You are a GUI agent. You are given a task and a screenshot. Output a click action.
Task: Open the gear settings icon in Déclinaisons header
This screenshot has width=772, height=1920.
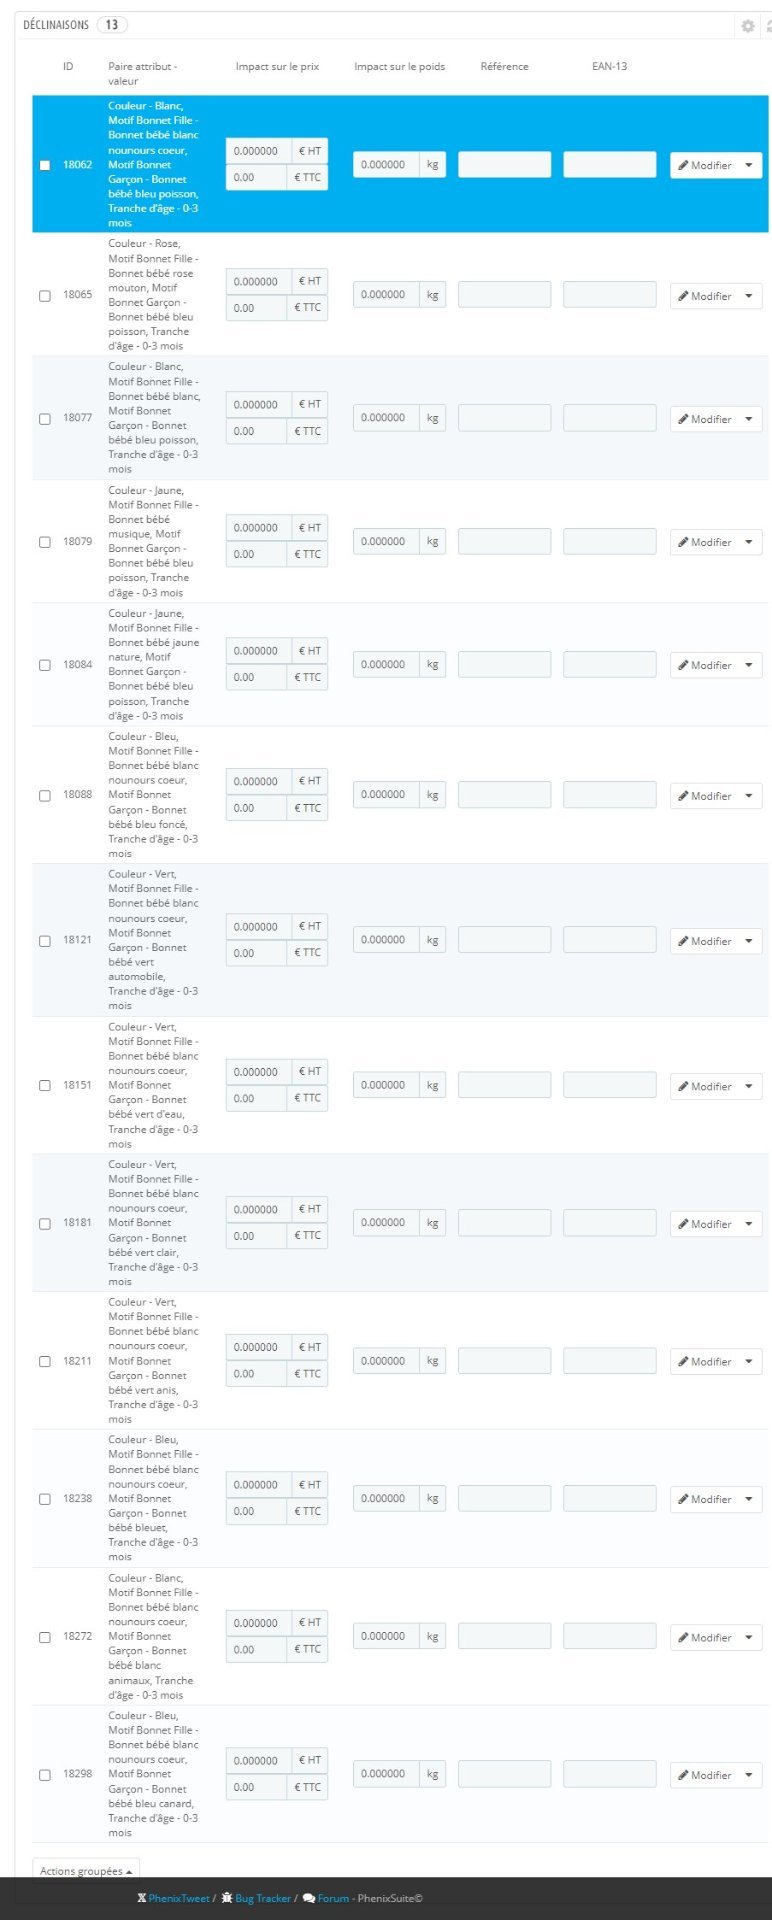pos(747,26)
